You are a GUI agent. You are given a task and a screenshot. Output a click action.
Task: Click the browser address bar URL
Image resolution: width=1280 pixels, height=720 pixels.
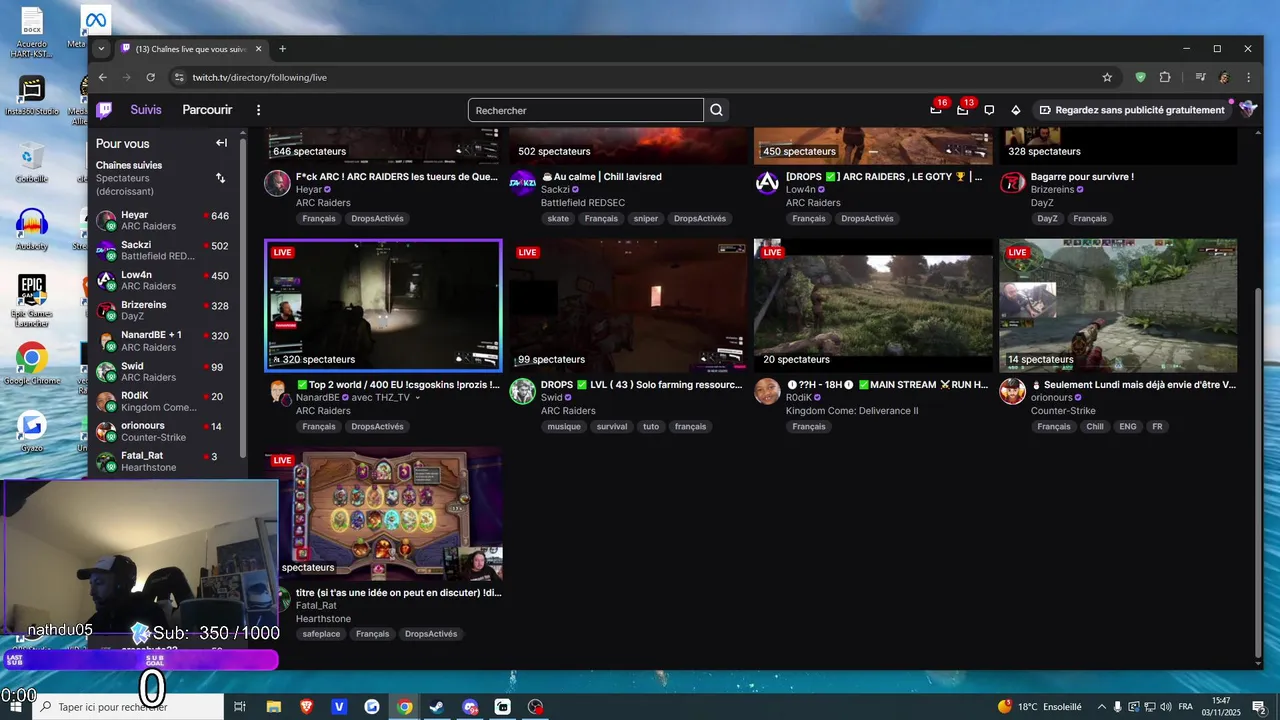pos(260,77)
